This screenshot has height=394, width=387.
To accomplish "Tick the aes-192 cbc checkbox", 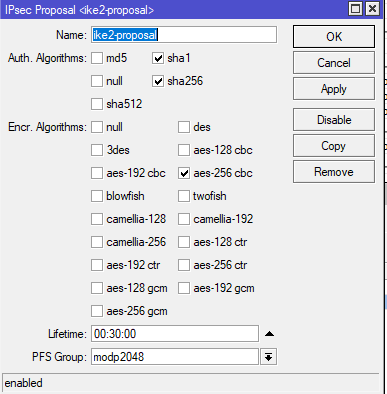I will click(97, 173).
